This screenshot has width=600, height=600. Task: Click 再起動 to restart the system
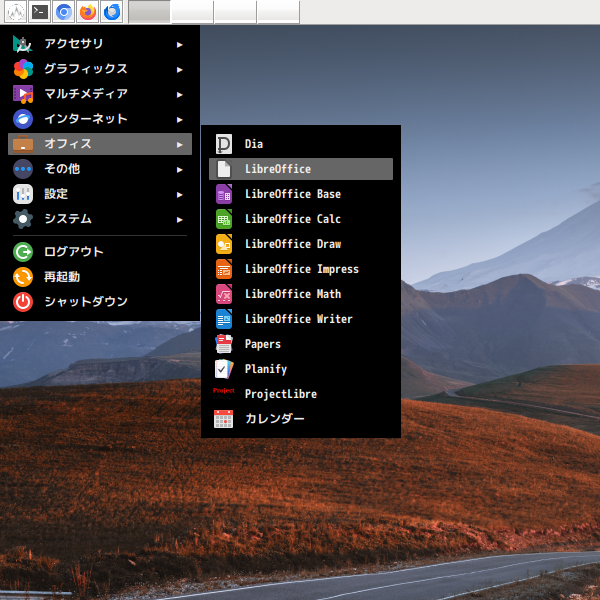pyautogui.click(x=61, y=276)
